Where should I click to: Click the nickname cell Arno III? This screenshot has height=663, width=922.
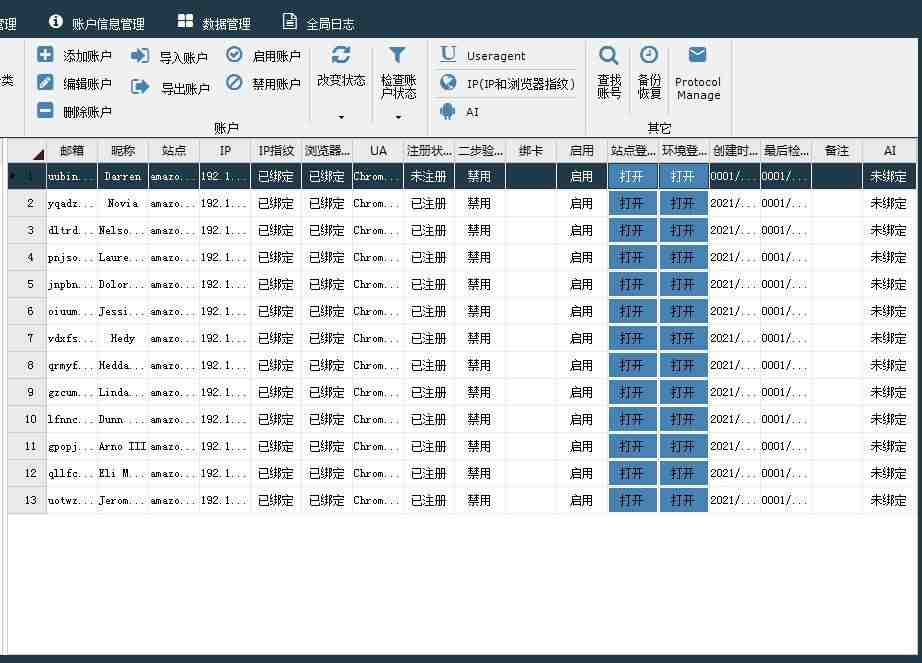[x=123, y=447]
